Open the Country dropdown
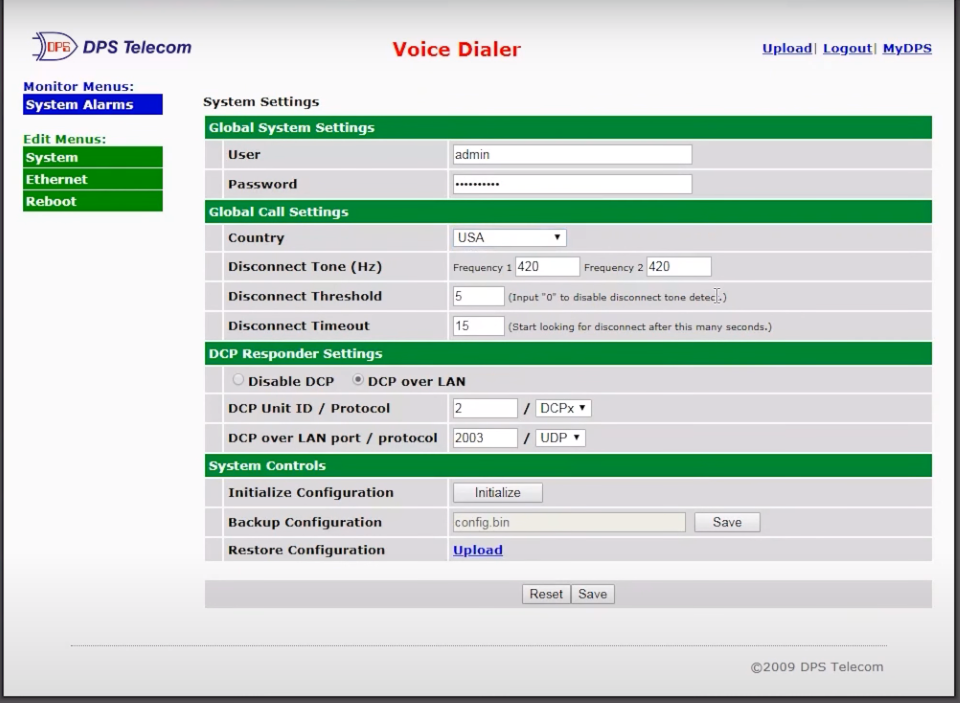960x703 pixels. click(x=509, y=238)
